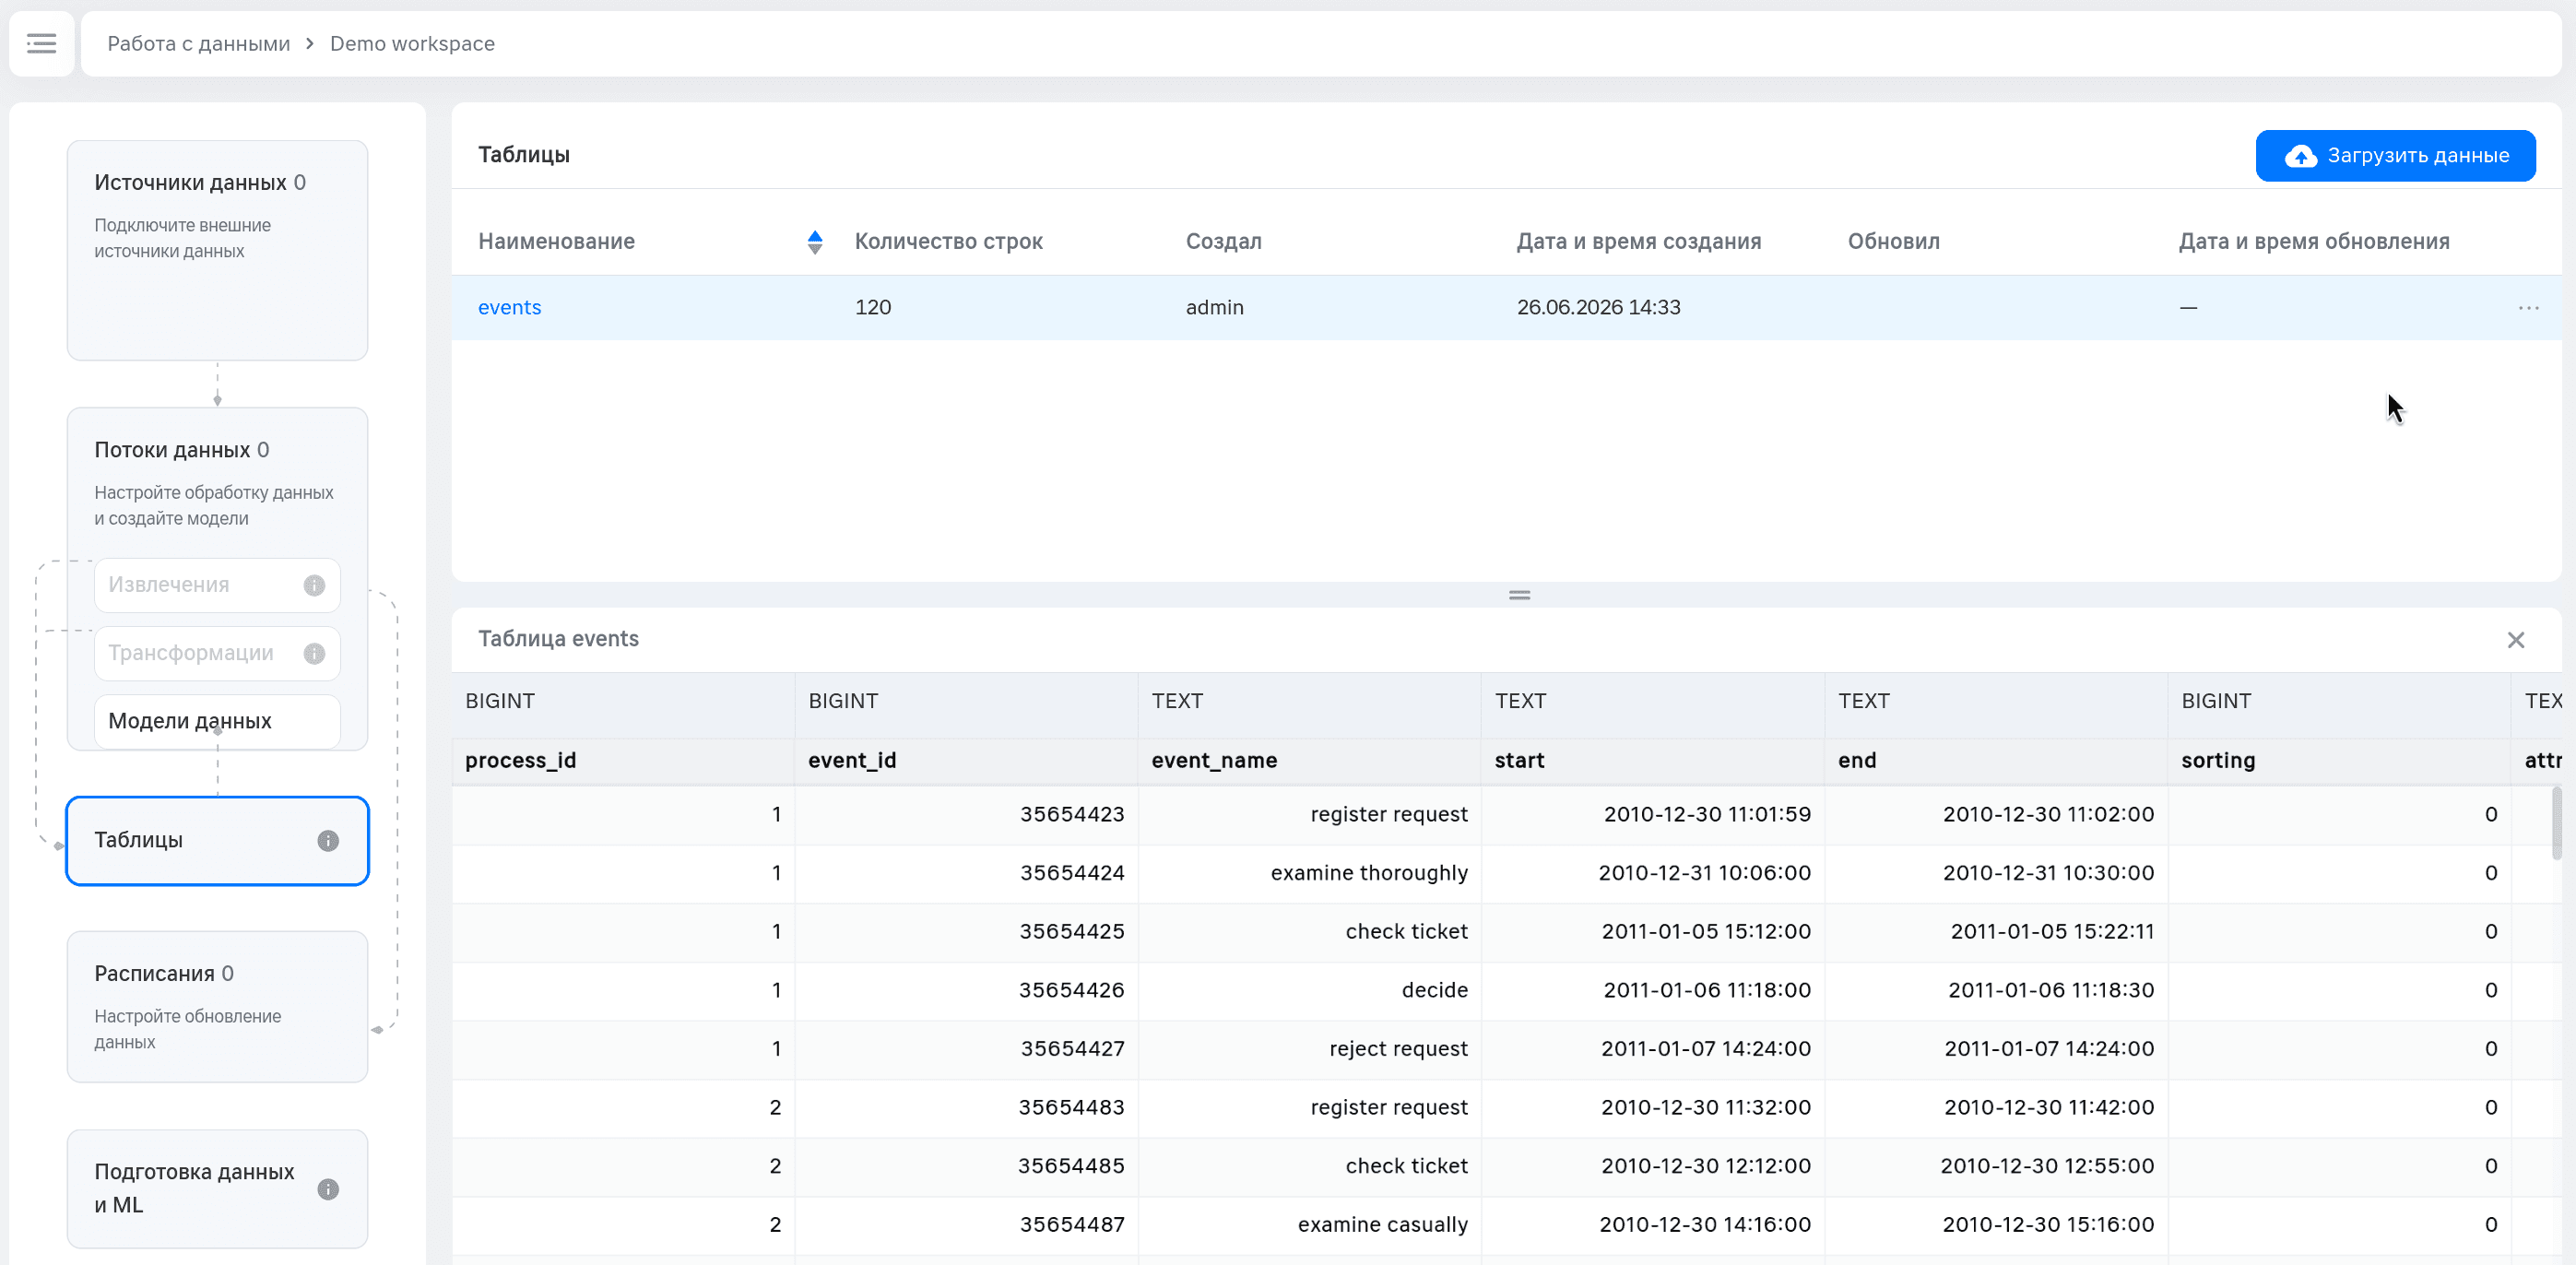Click the Загрузить данные upload button
This screenshot has width=2576, height=1265.
click(x=2395, y=156)
